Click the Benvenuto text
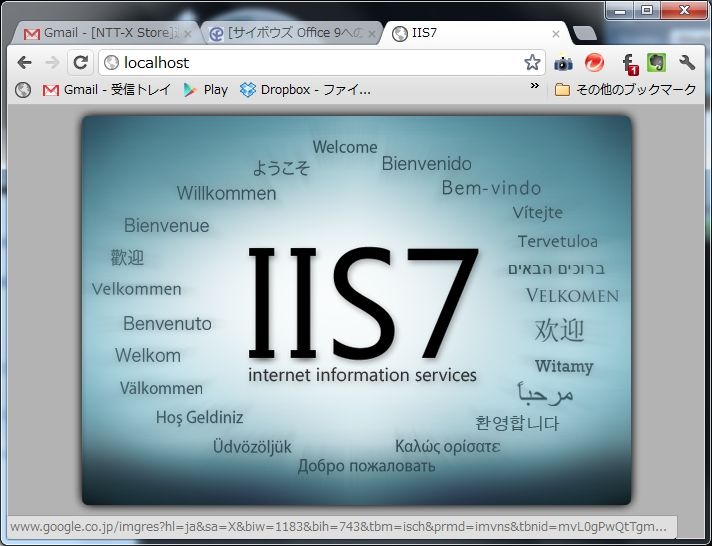The width and height of the screenshot is (712, 546). point(168,324)
